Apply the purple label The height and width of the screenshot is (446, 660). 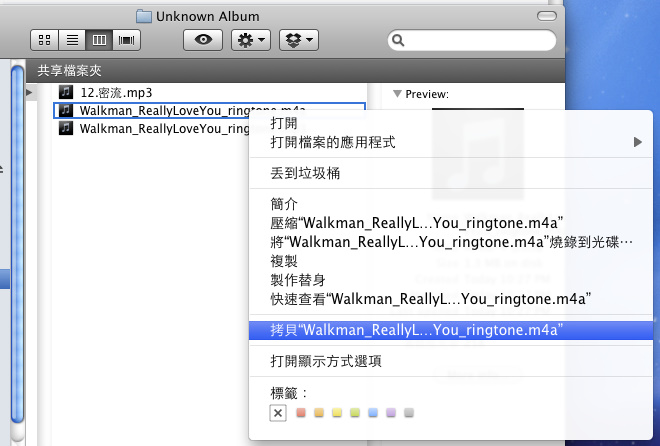[x=391, y=412]
